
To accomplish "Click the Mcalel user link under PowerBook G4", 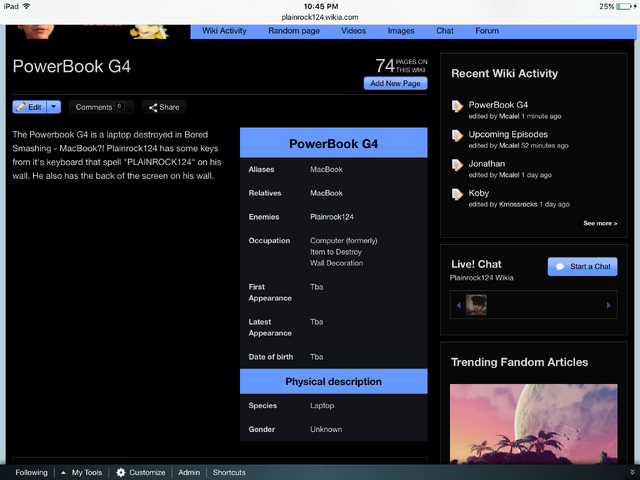I will [x=509, y=116].
